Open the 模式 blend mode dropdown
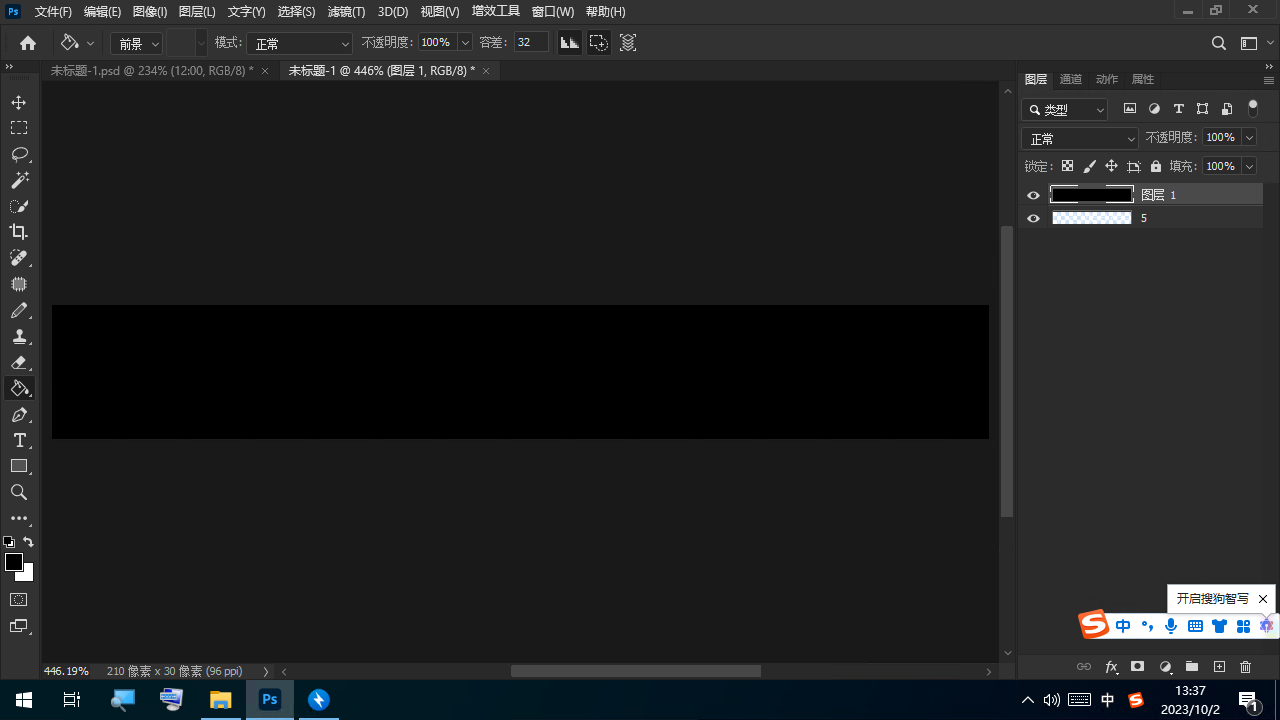The image size is (1280, 720). pos(300,44)
